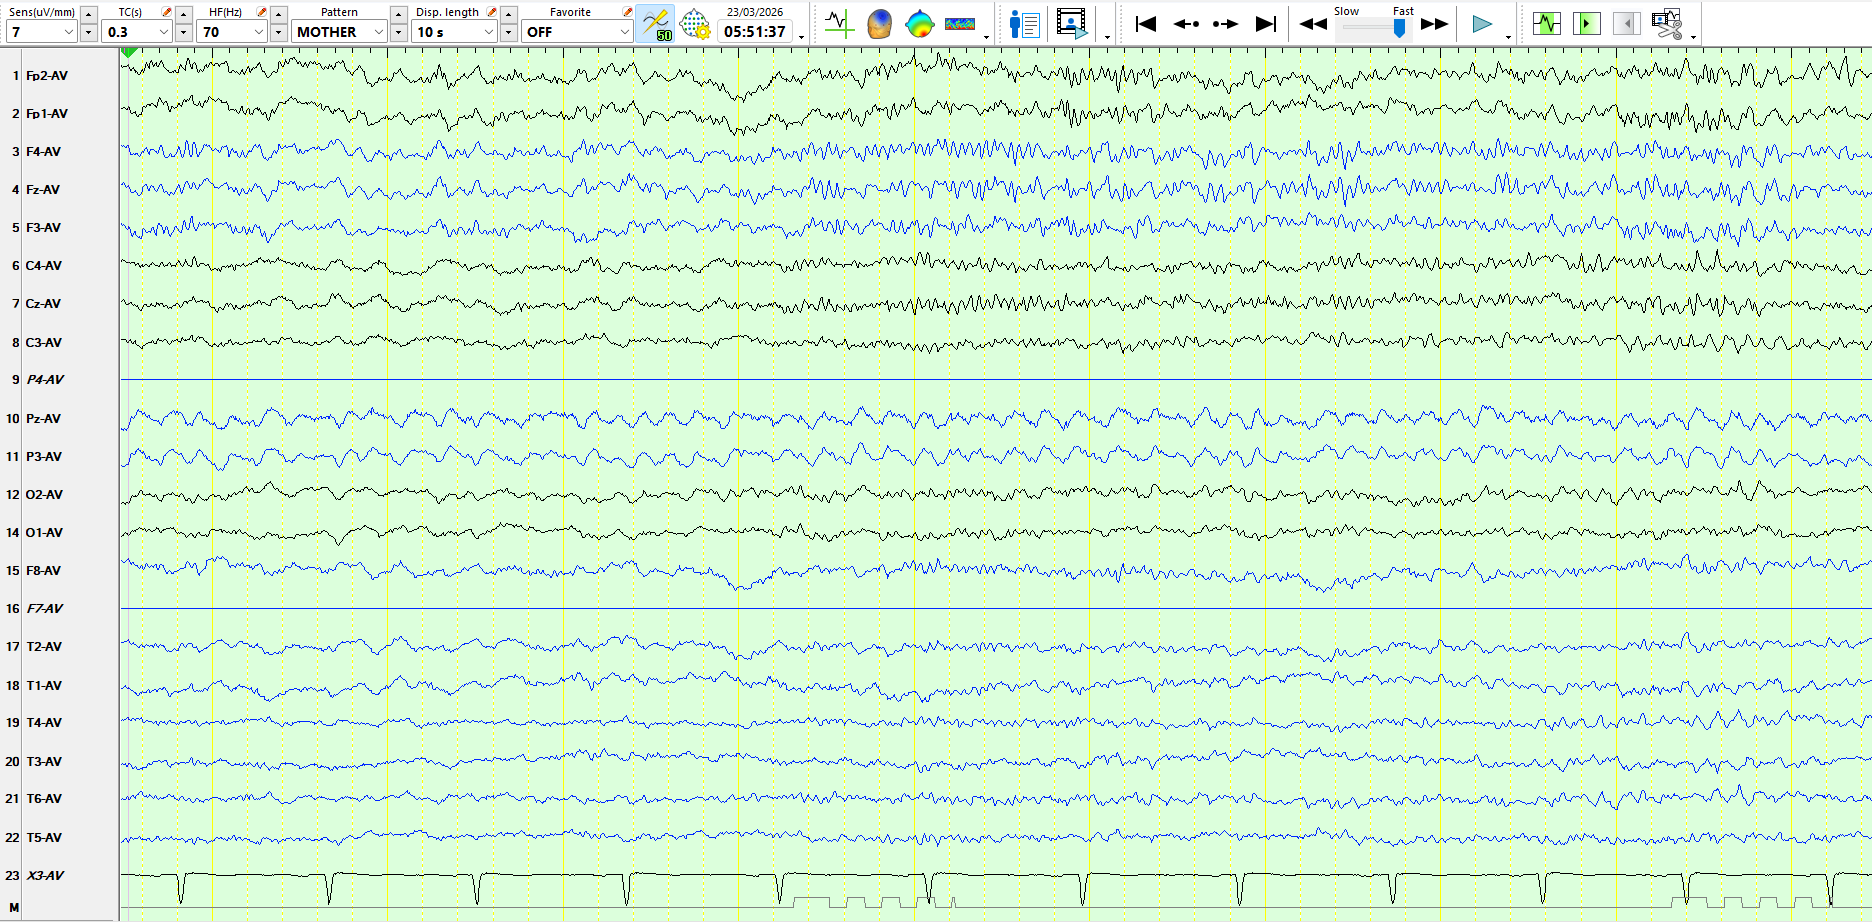The height and width of the screenshot is (923, 1872).
Task: Step Disp. length up
Action: (509, 14)
